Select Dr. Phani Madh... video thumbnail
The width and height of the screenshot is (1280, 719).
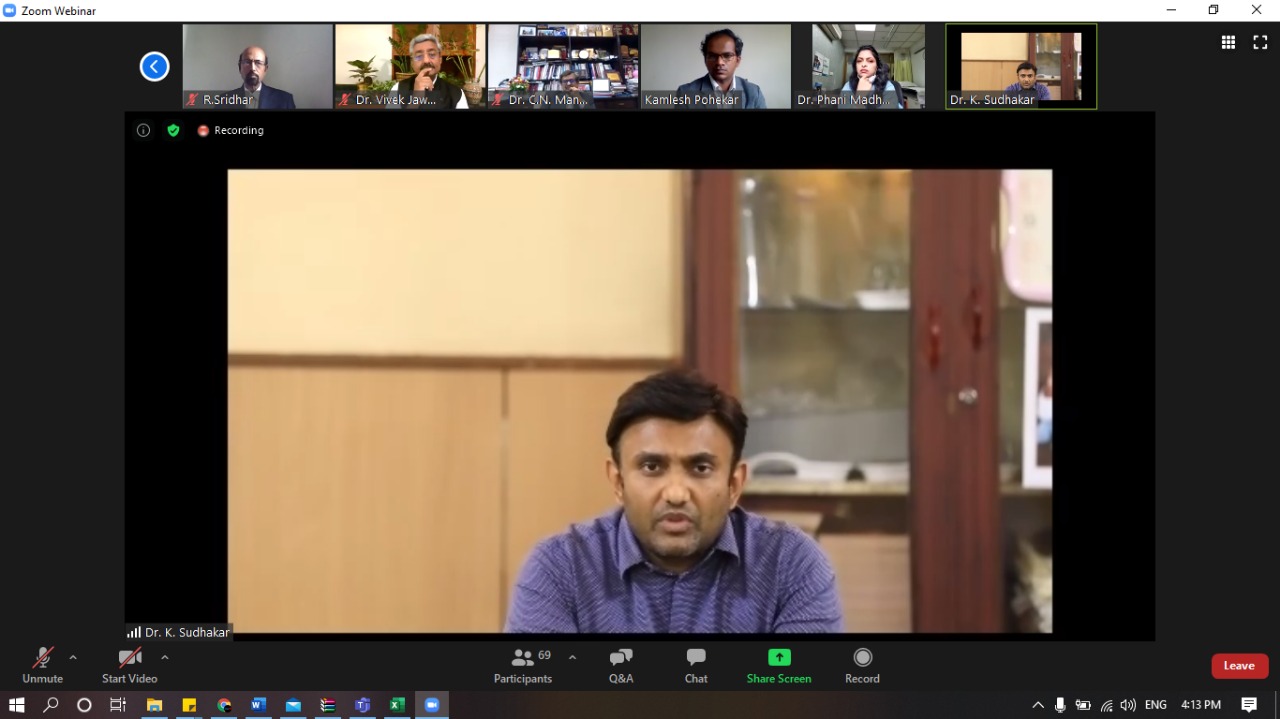(x=868, y=66)
